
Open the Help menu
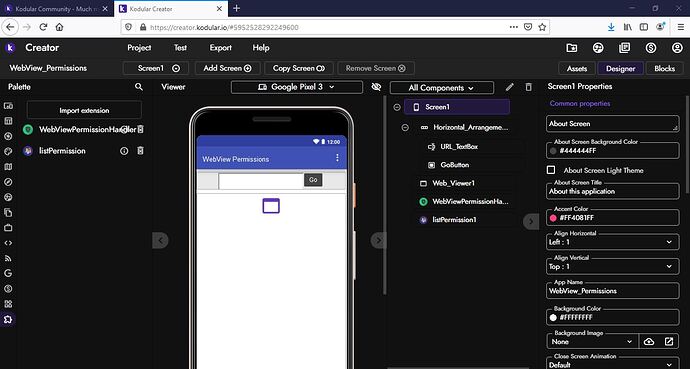pyautogui.click(x=261, y=48)
